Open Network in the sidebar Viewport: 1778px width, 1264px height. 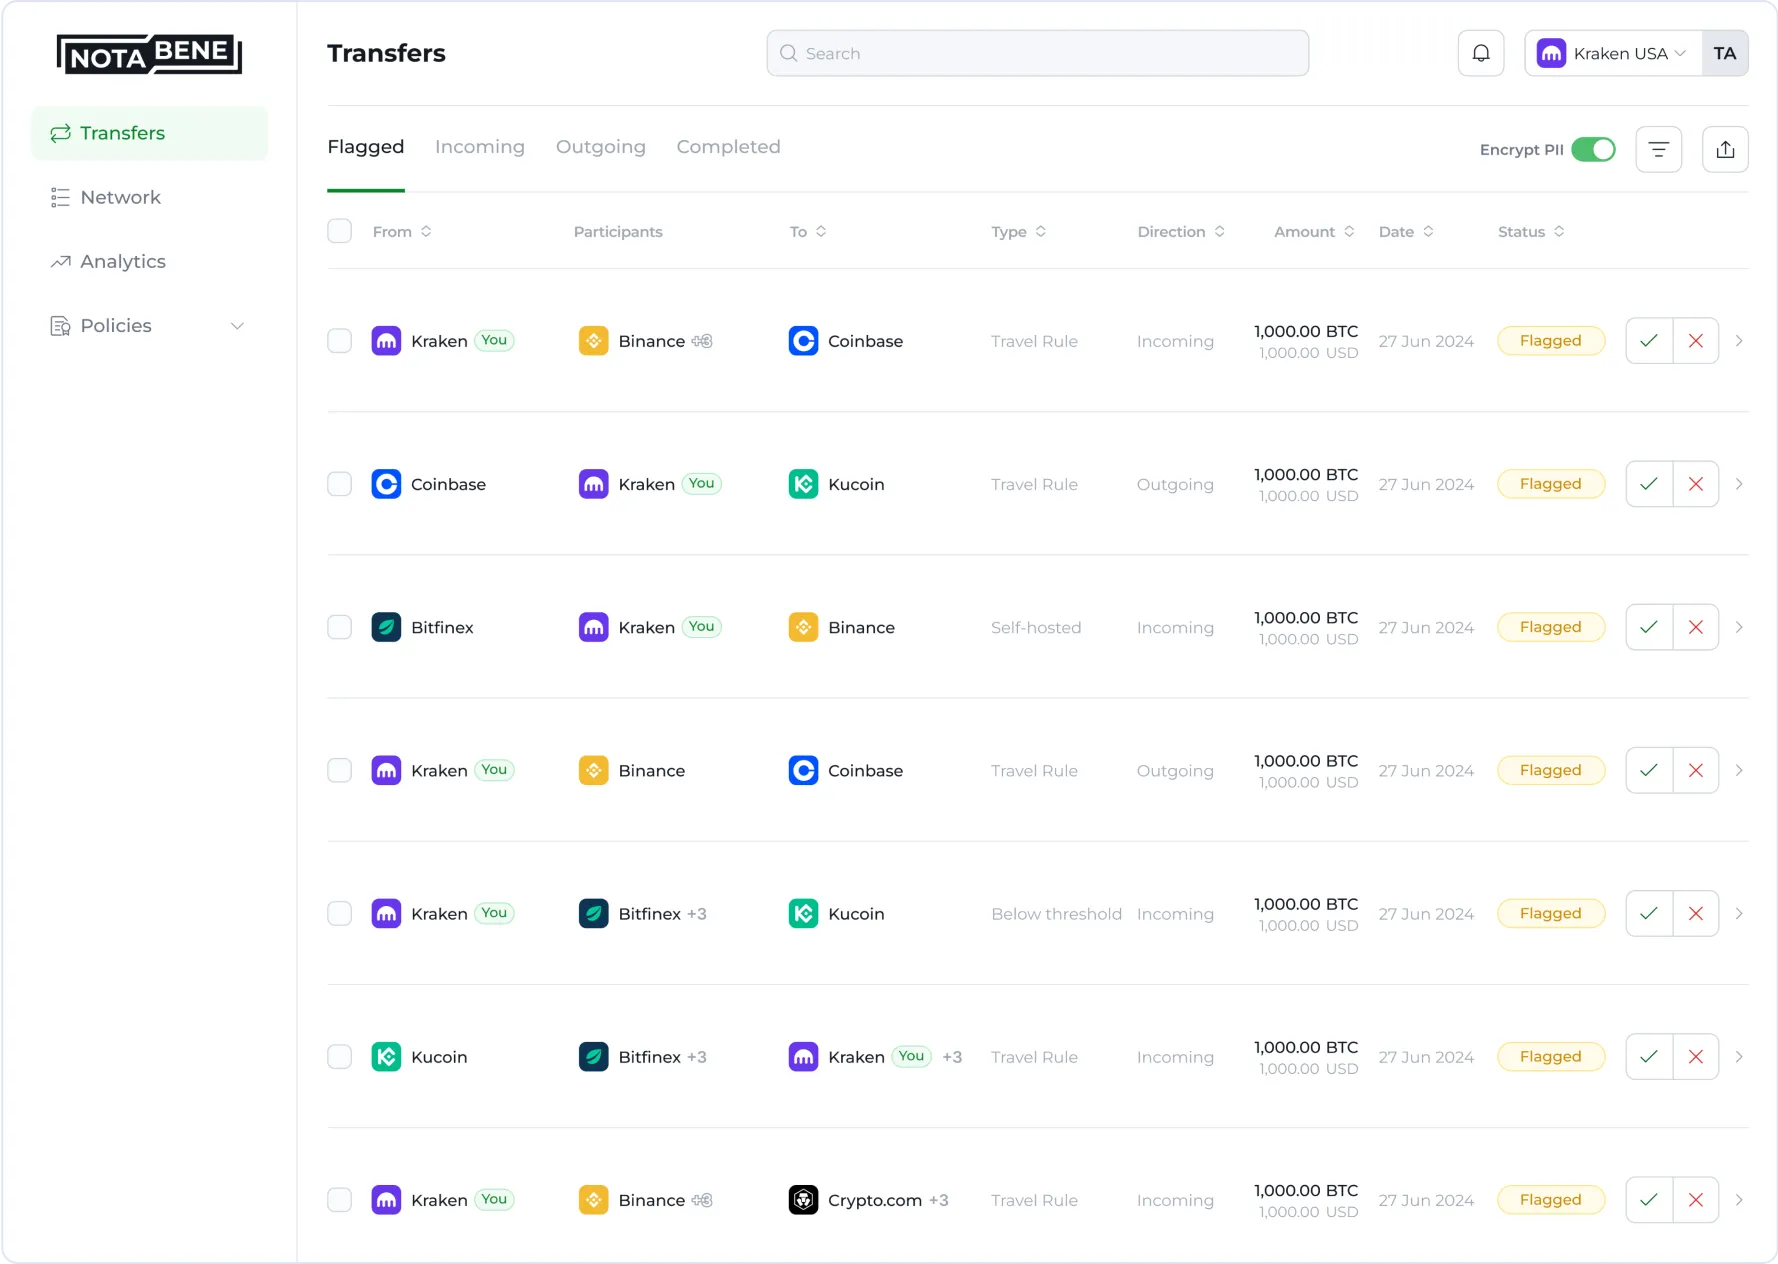click(150, 198)
